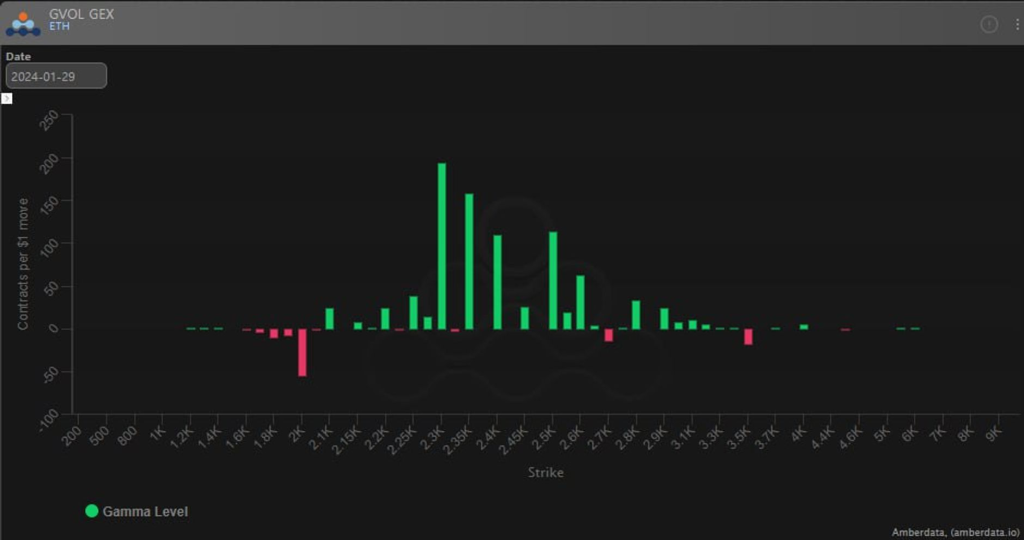Click the green bar at 2.4K strike
The image size is (1024, 540).
pos(497,282)
